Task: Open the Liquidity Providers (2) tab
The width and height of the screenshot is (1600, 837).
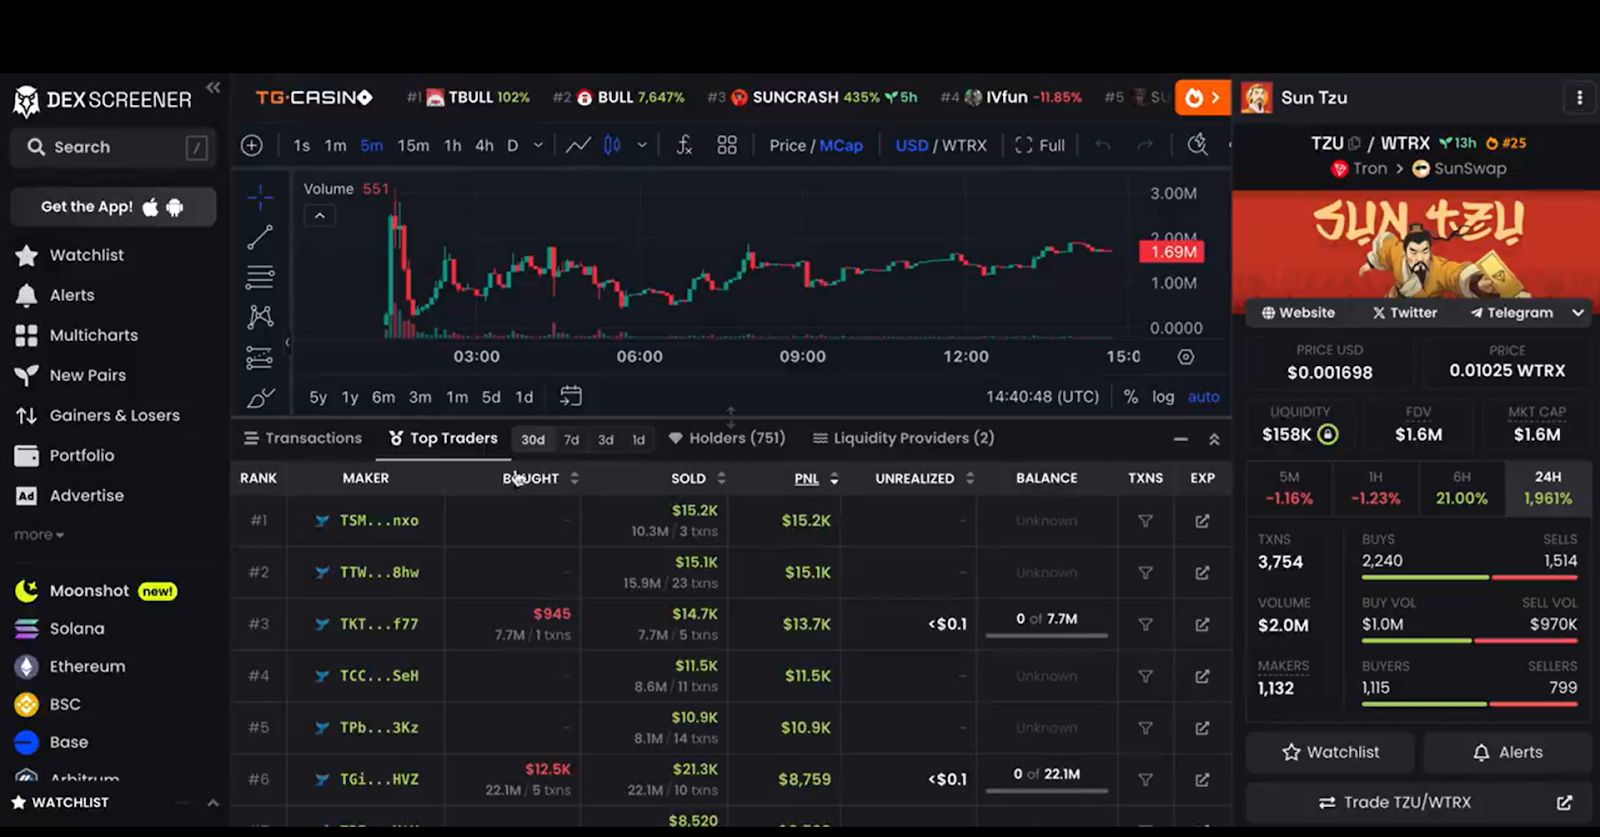Action: 903,438
